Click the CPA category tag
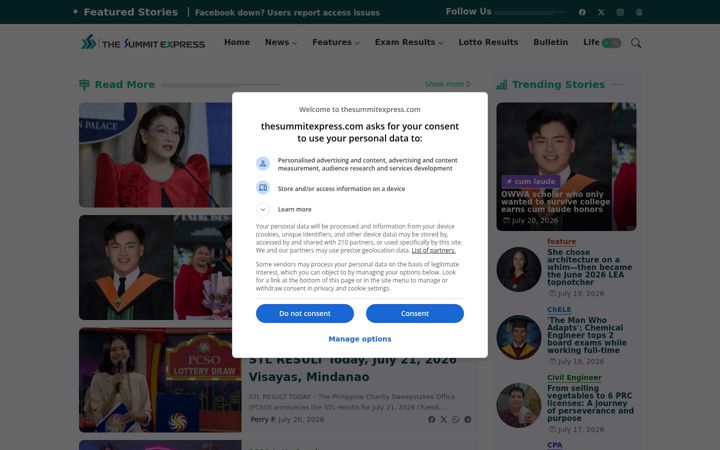The image size is (720, 450). [554, 445]
